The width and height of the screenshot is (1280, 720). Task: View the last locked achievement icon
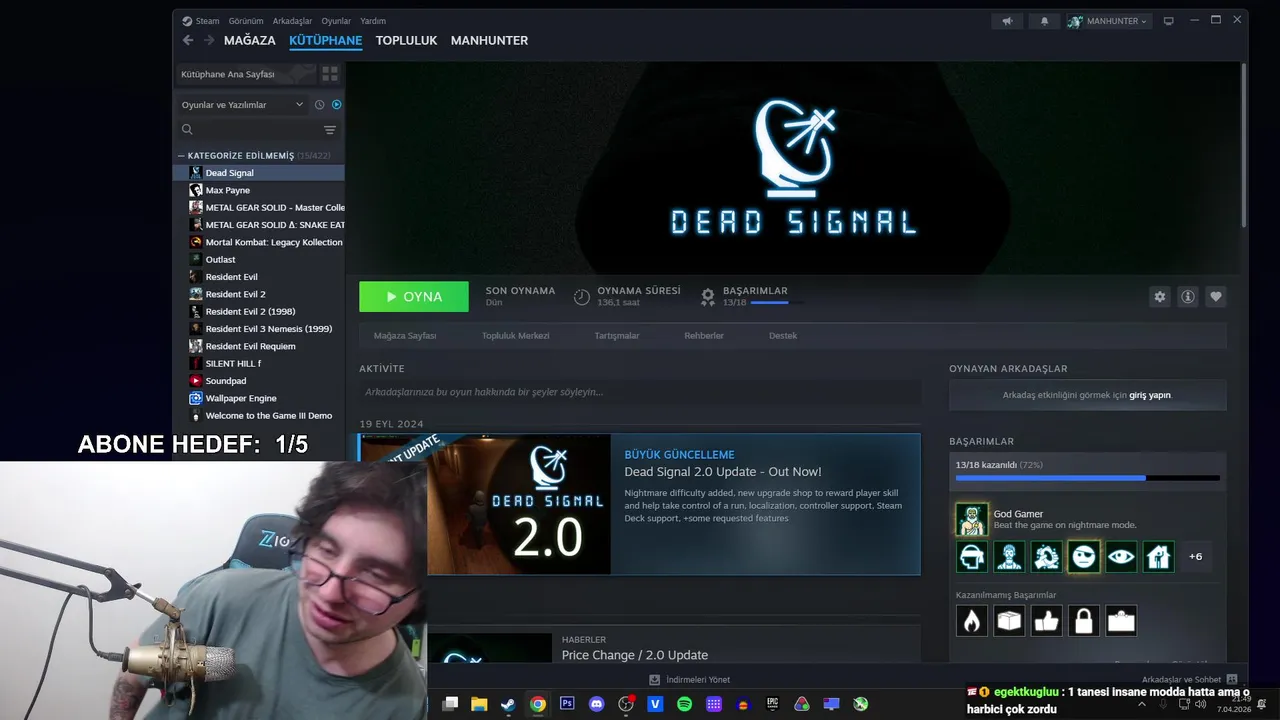tap(1121, 621)
